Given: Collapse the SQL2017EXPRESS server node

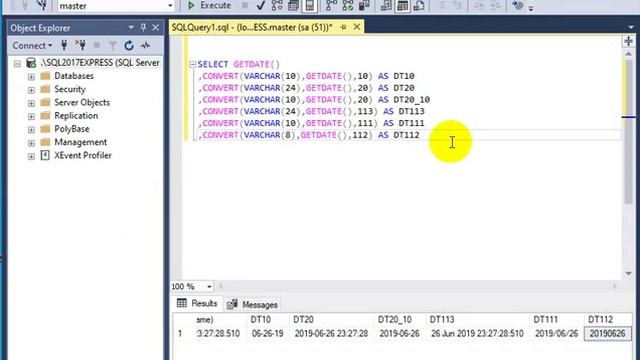Looking at the screenshot, I should (x=18, y=64).
